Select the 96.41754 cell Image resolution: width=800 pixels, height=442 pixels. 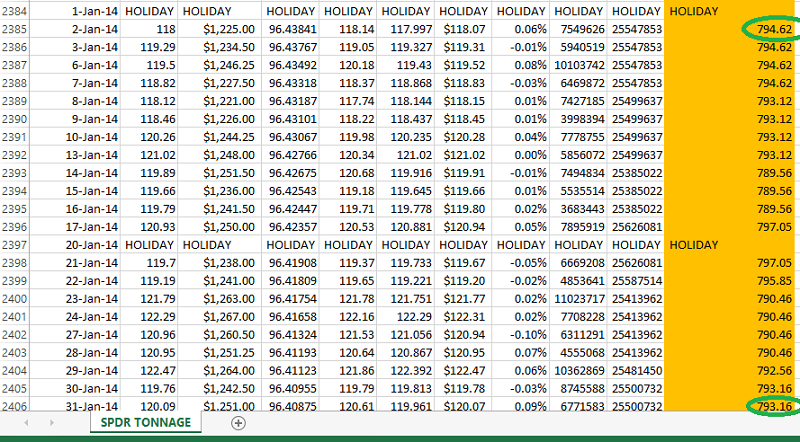point(290,299)
